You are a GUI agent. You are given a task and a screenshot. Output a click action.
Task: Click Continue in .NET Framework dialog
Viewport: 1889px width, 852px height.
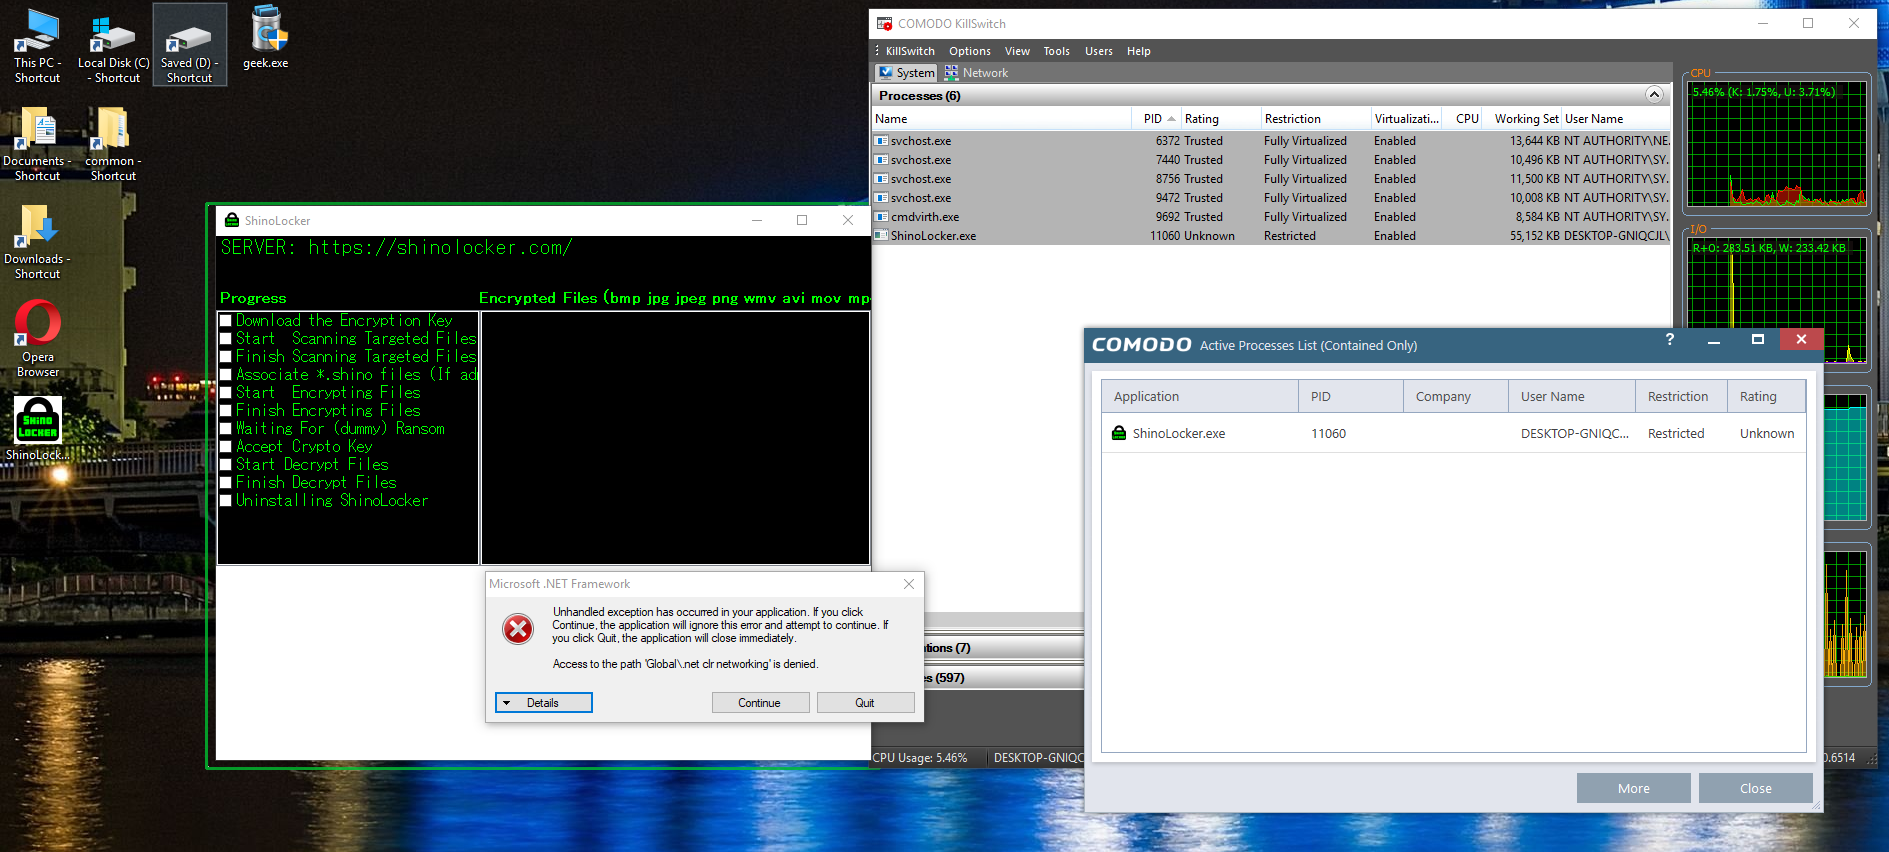click(x=760, y=703)
